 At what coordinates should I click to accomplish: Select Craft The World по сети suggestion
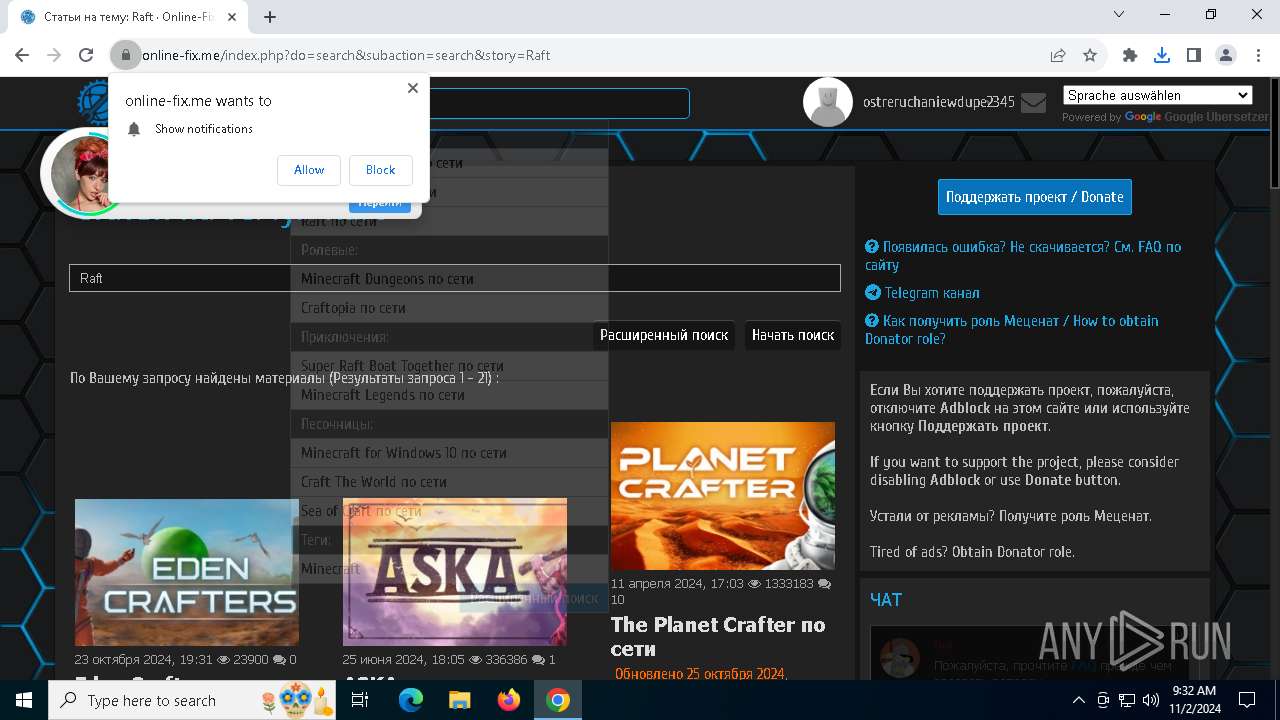449,482
